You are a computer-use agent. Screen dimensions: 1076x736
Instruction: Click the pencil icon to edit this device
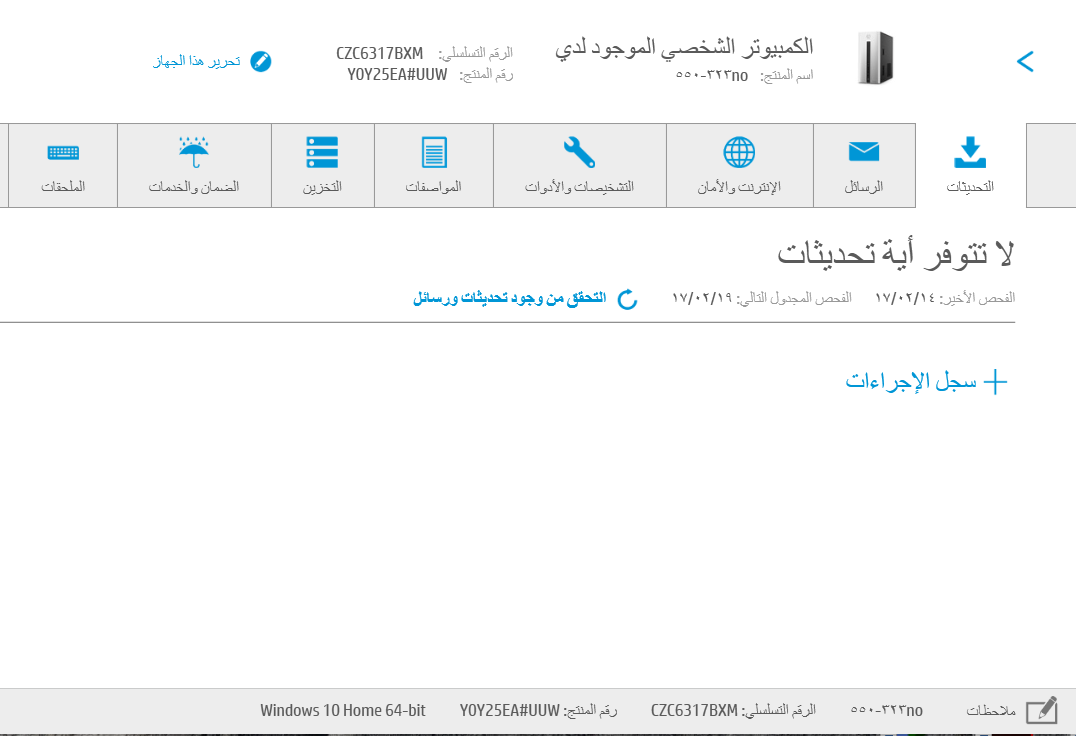[x=260, y=61]
